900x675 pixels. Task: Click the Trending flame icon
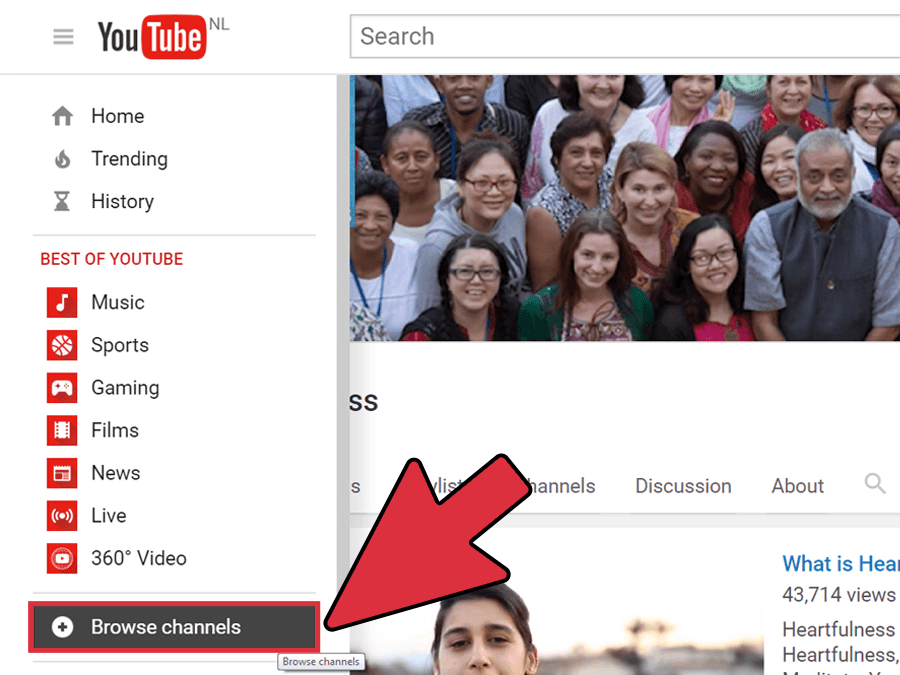[x=63, y=159]
